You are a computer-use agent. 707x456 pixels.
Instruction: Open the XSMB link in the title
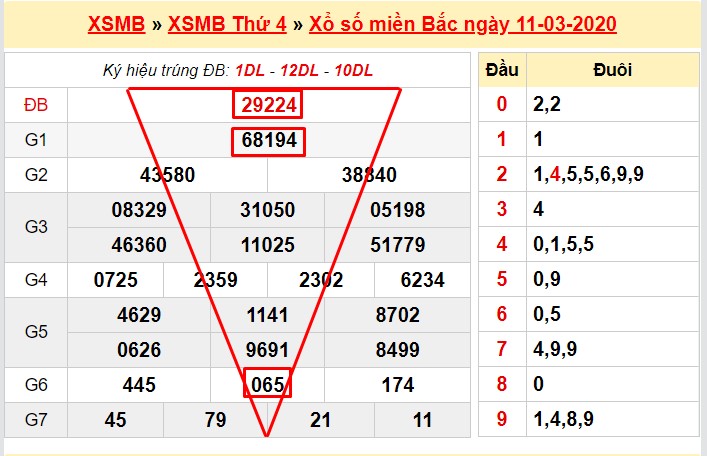(119, 24)
